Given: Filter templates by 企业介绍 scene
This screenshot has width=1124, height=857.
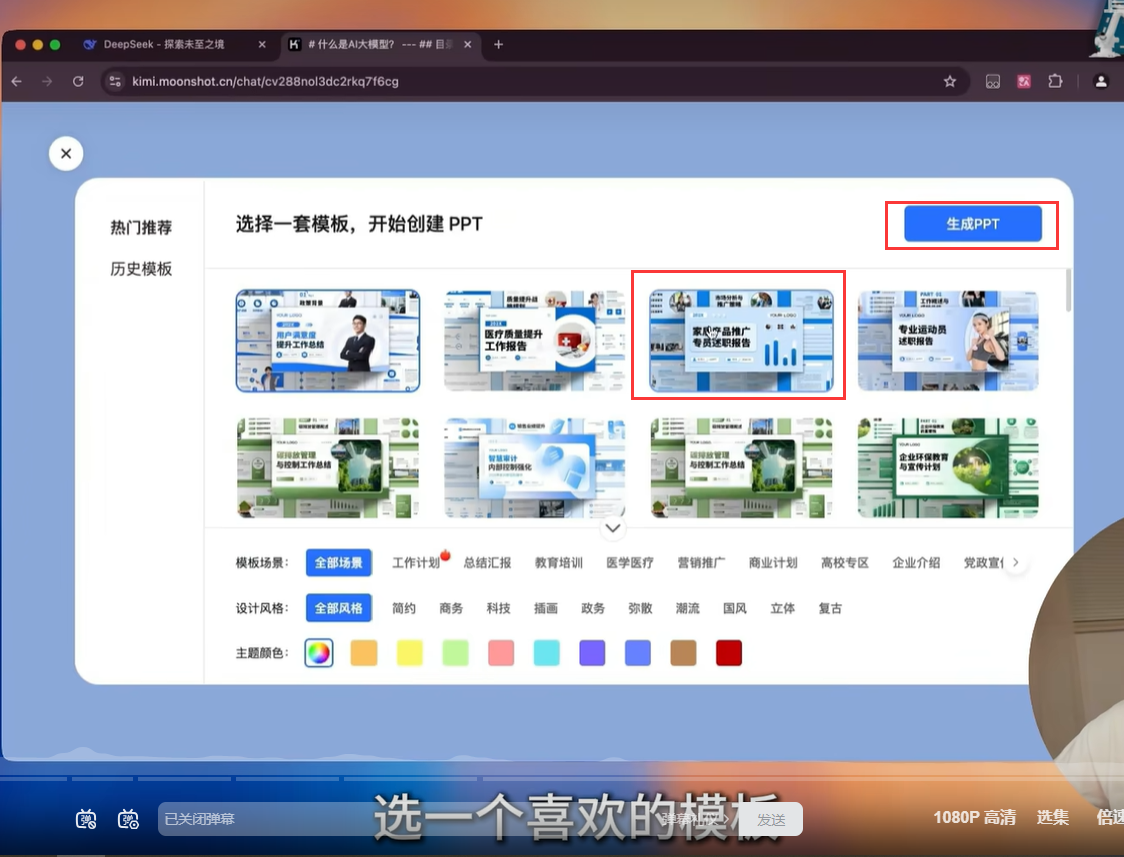Looking at the screenshot, I should coord(916,562).
